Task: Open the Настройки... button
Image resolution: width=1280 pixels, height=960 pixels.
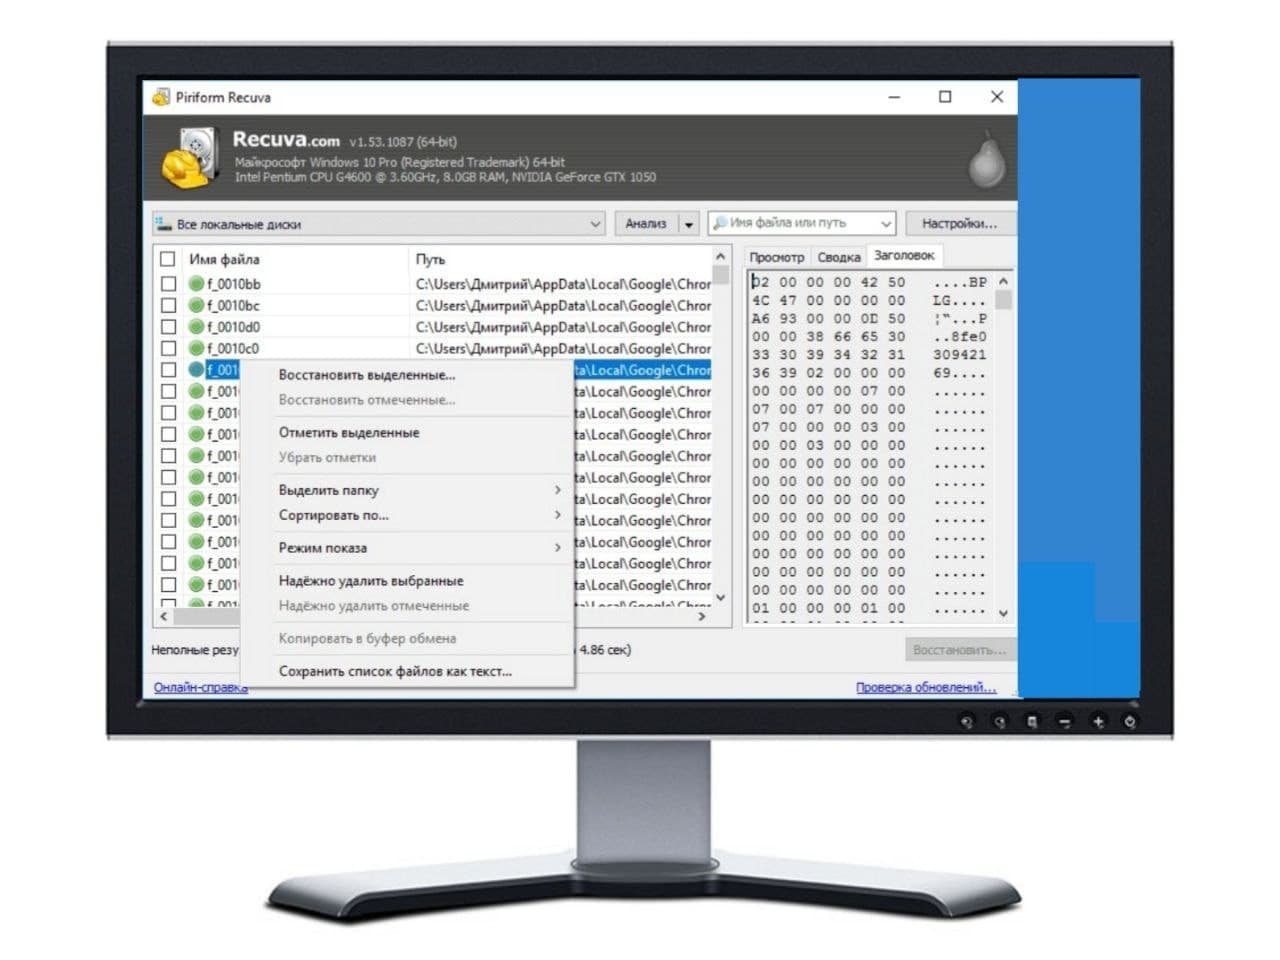Action: (959, 224)
